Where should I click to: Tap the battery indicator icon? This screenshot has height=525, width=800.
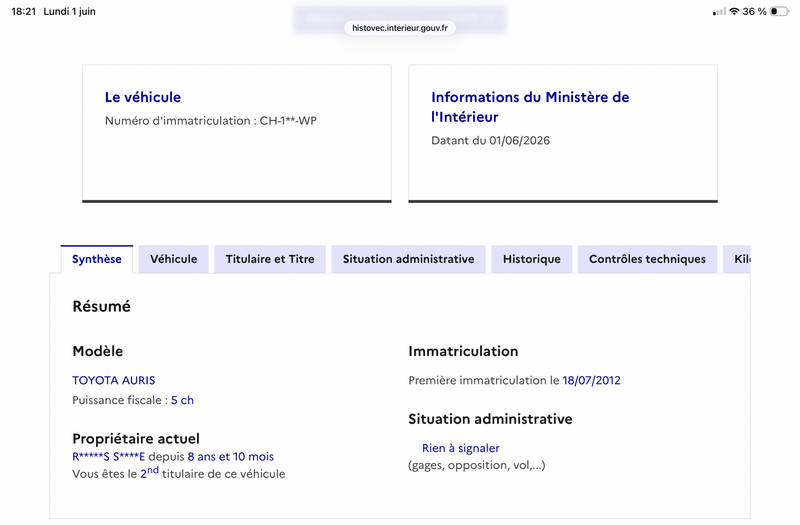pyautogui.click(x=779, y=11)
